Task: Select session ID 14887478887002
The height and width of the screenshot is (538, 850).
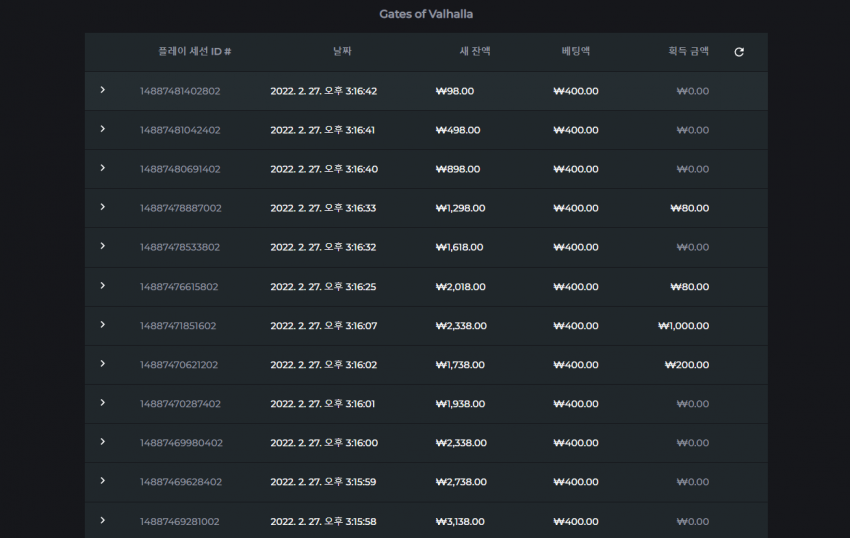Action: click(181, 208)
